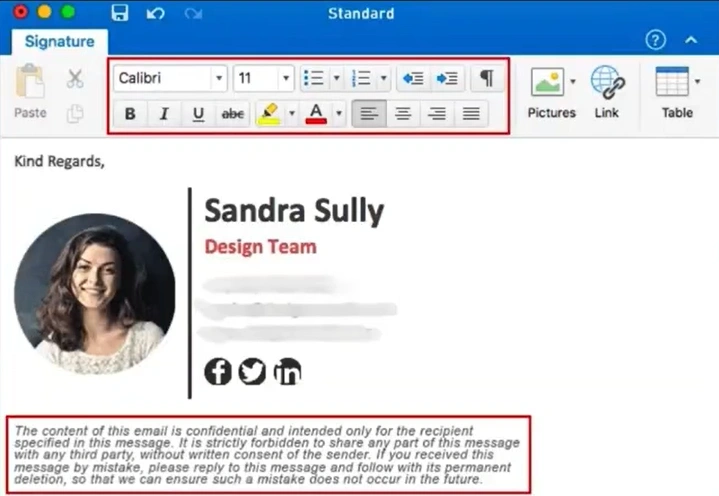Apply yellow text highlight color
Image resolution: width=719 pixels, height=496 pixels.
270,113
